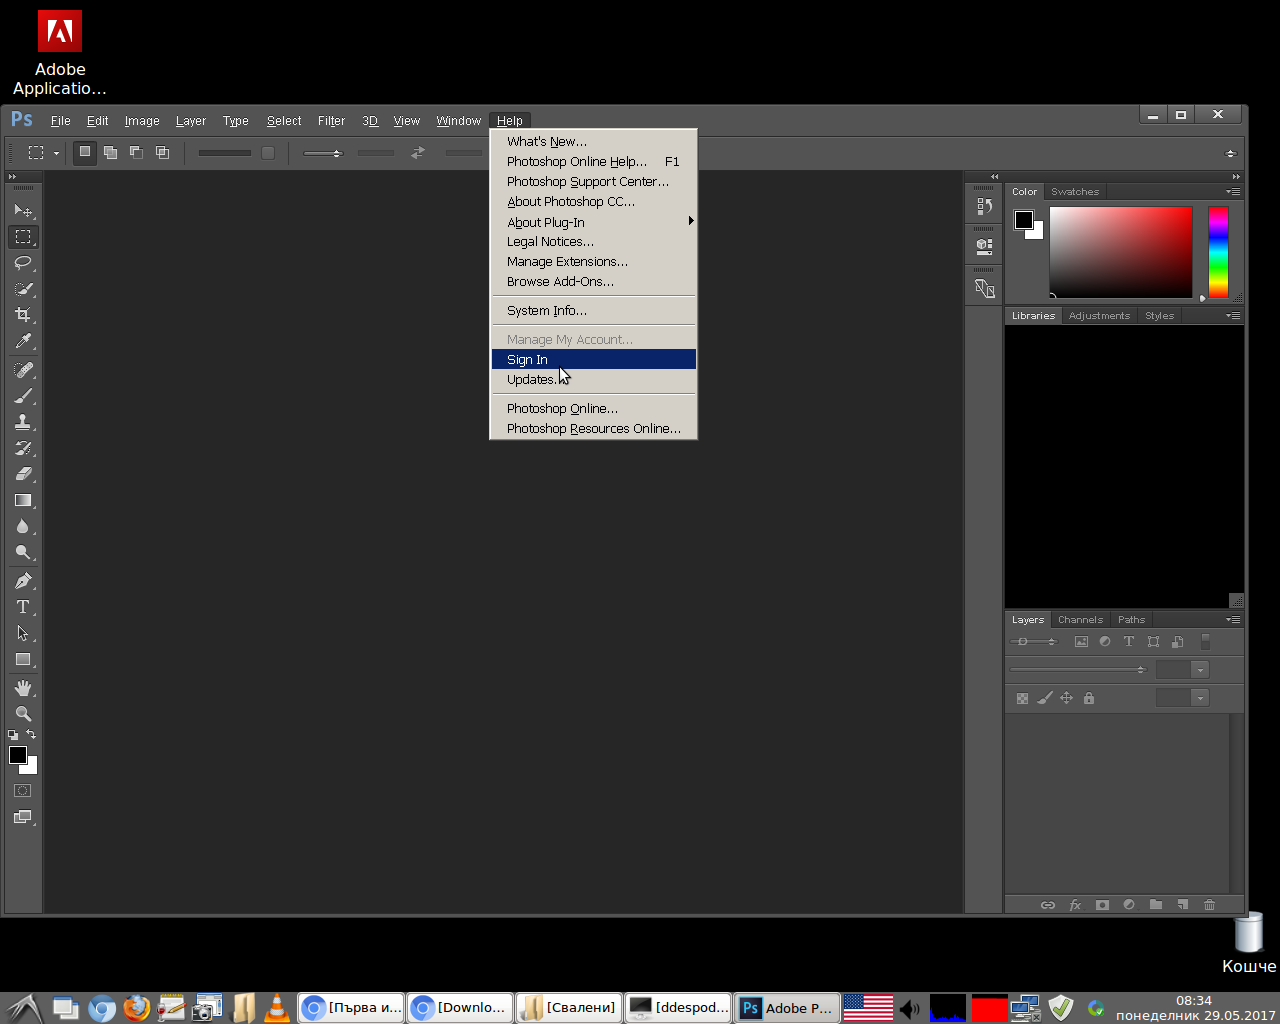Select the Lasso tool
The image size is (1280, 1024).
(23, 263)
